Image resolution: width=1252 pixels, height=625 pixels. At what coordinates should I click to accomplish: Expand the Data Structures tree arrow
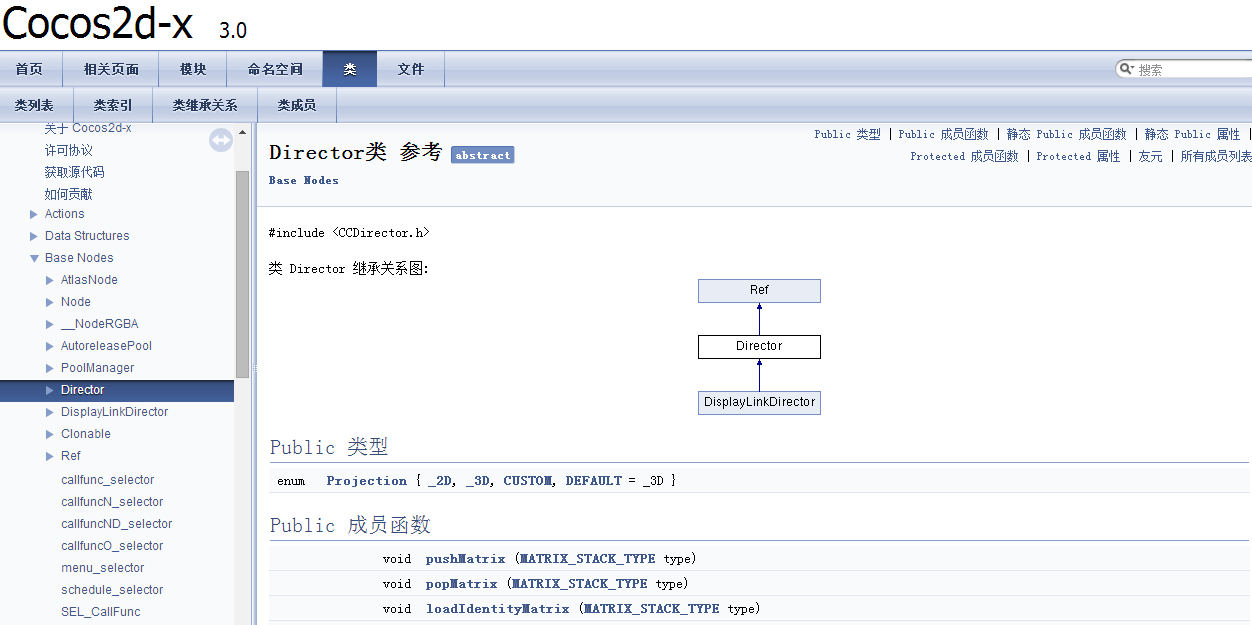click(x=35, y=236)
